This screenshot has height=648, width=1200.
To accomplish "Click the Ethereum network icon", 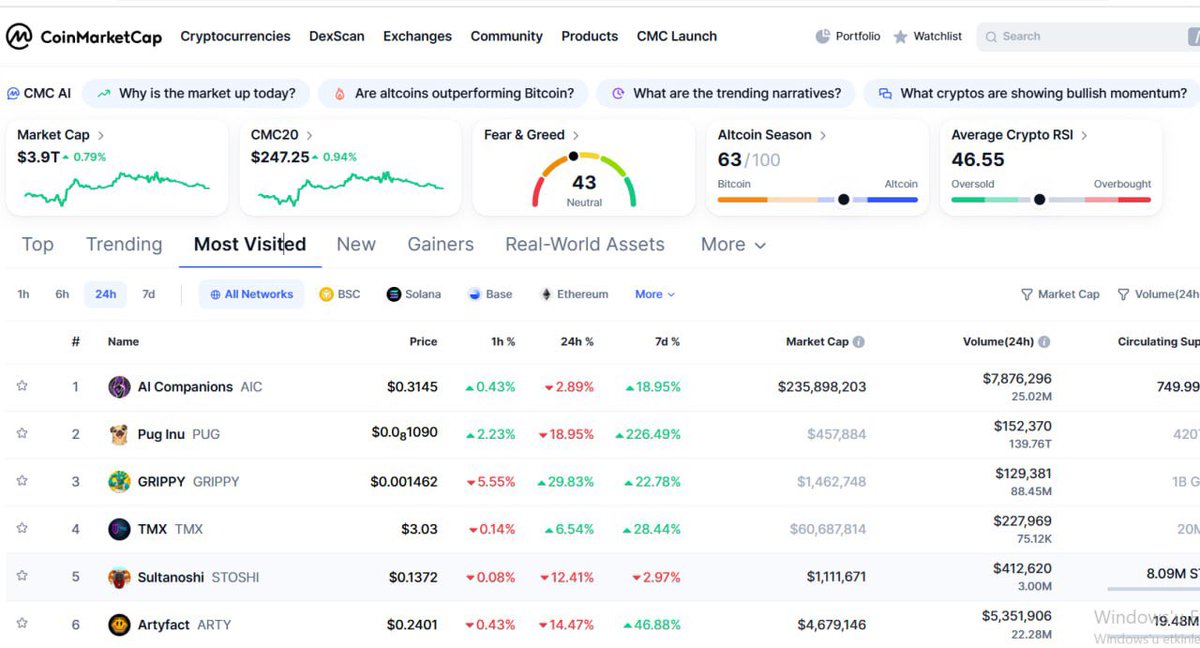I will click(x=546, y=294).
